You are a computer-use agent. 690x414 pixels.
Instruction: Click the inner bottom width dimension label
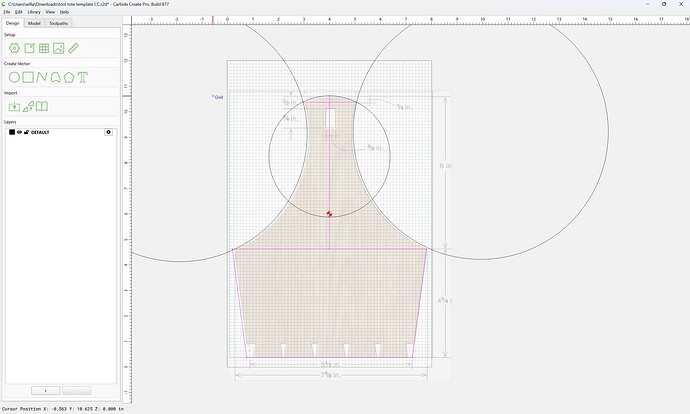pyautogui.click(x=330, y=364)
